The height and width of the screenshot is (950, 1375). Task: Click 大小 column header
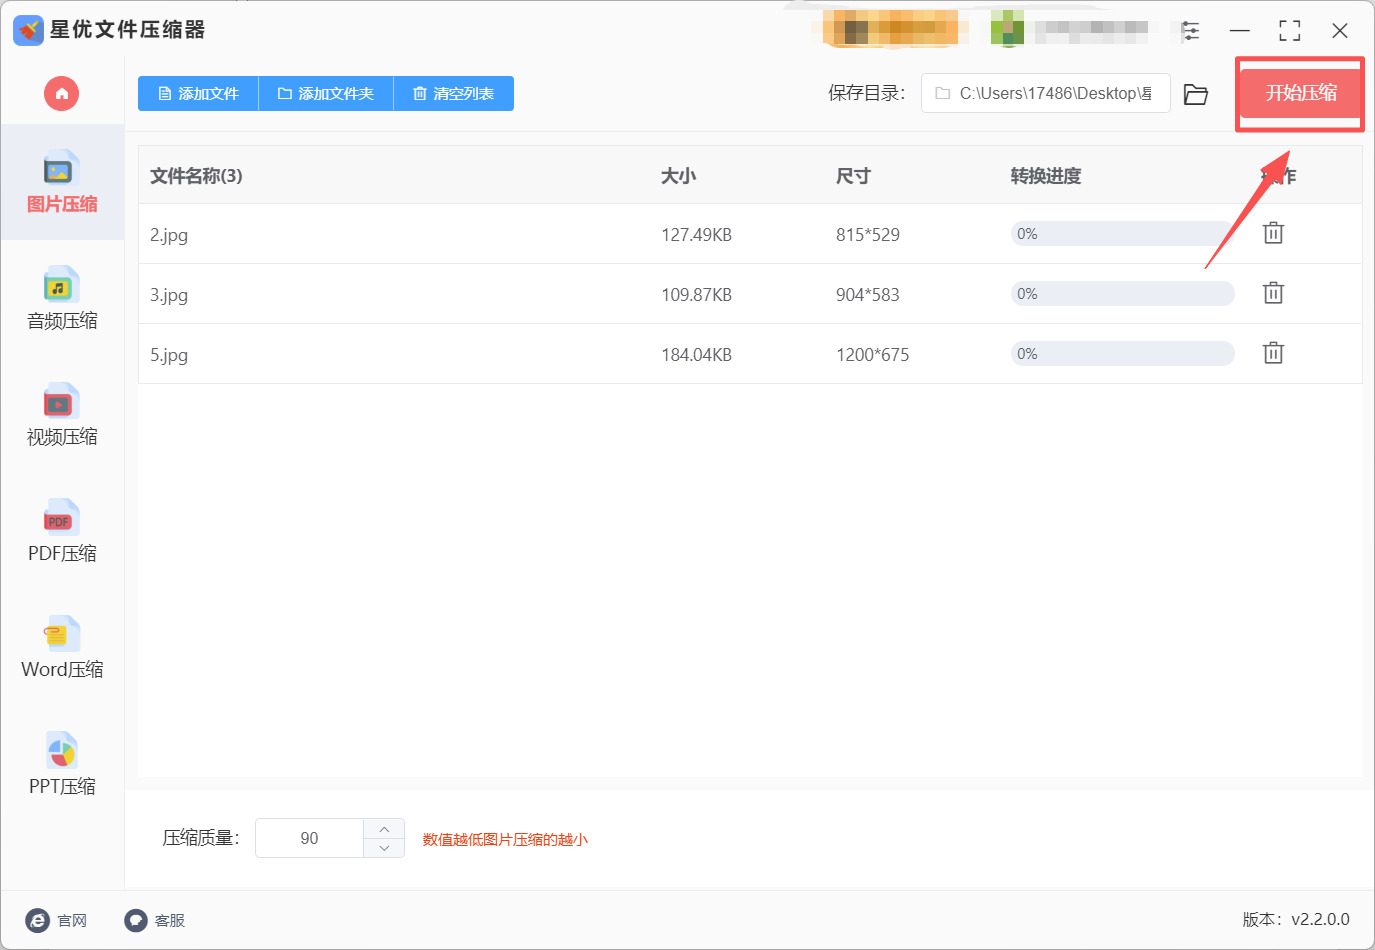point(678,176)
